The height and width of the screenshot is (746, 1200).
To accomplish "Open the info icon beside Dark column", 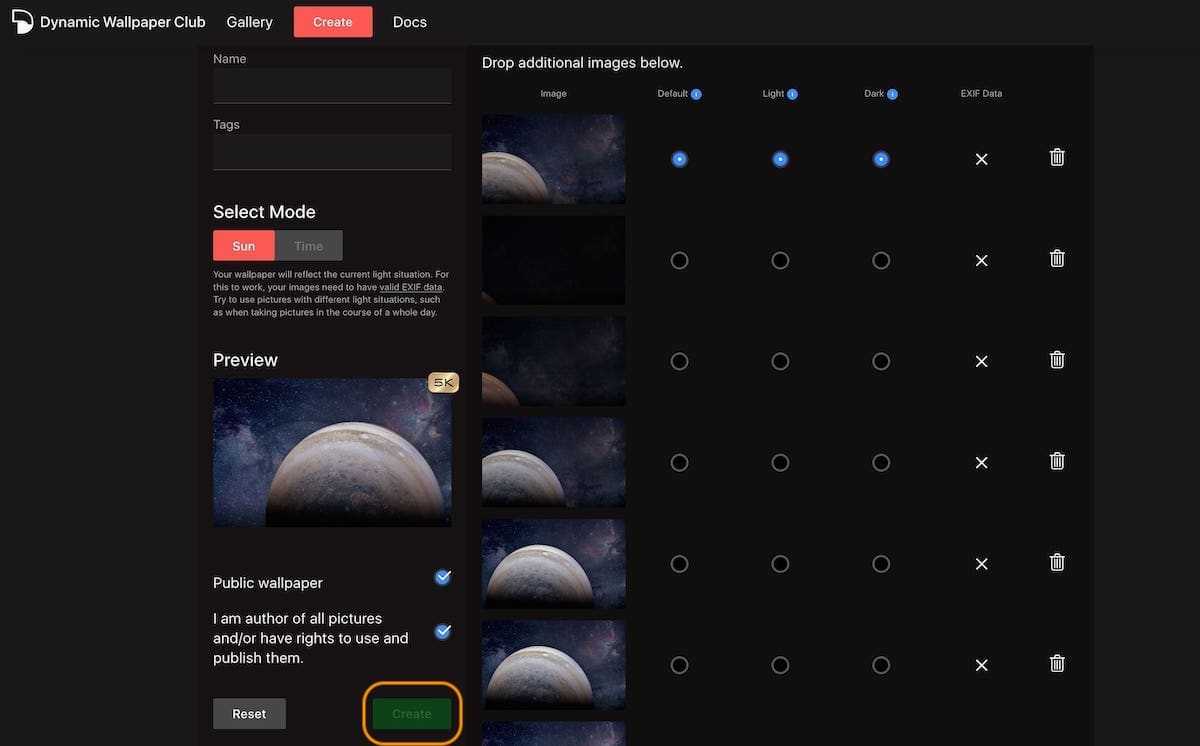I will [x=892, y=94].
